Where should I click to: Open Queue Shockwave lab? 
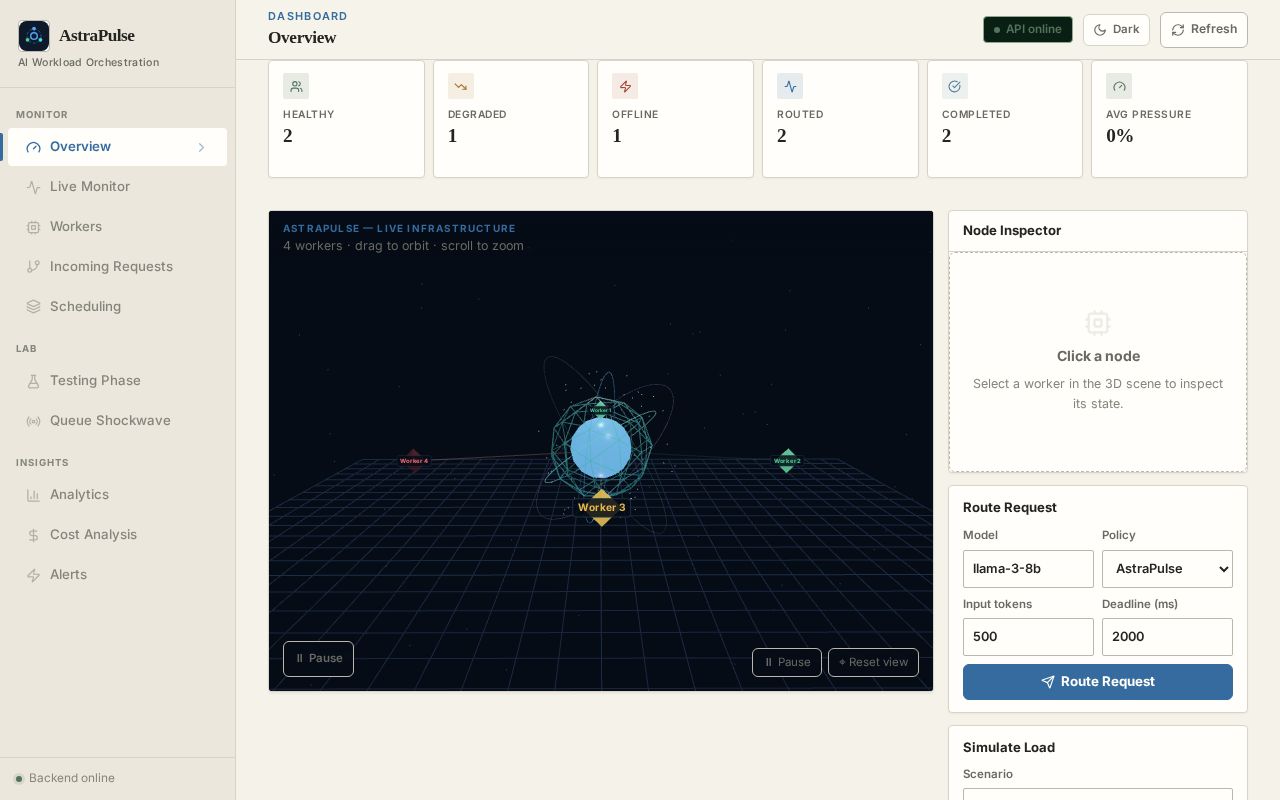[x=117, y=421]
